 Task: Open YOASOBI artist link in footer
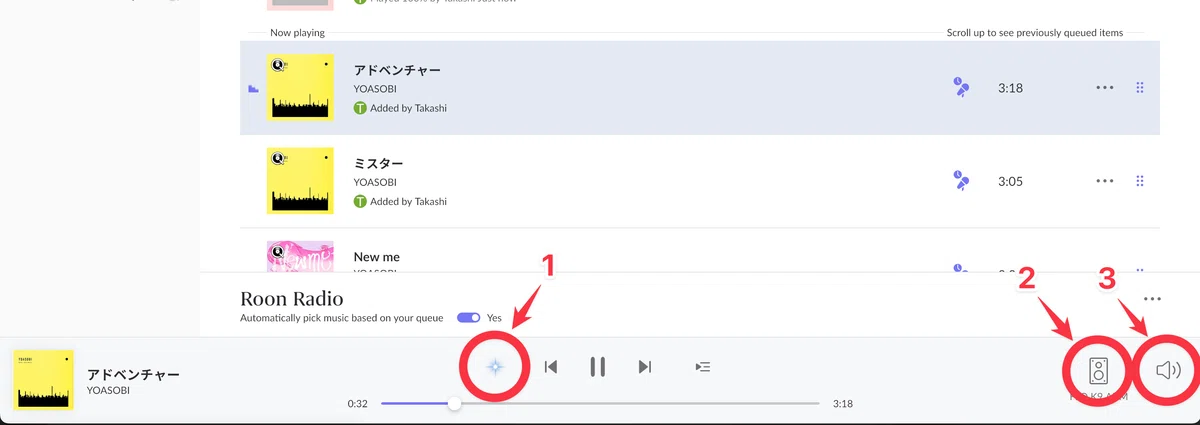tap(108, 390)
